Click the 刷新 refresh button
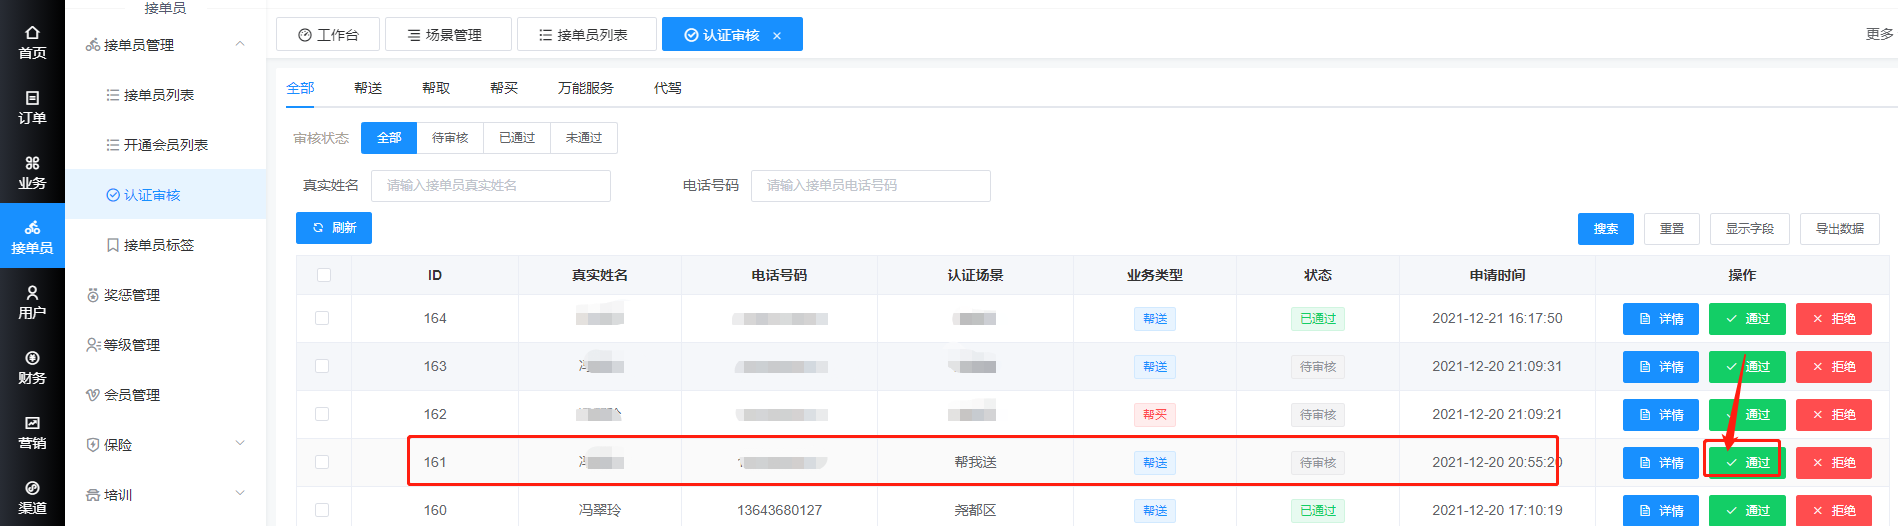The width and height of the screenshot is (1898, 526). [x=334, y=228]
